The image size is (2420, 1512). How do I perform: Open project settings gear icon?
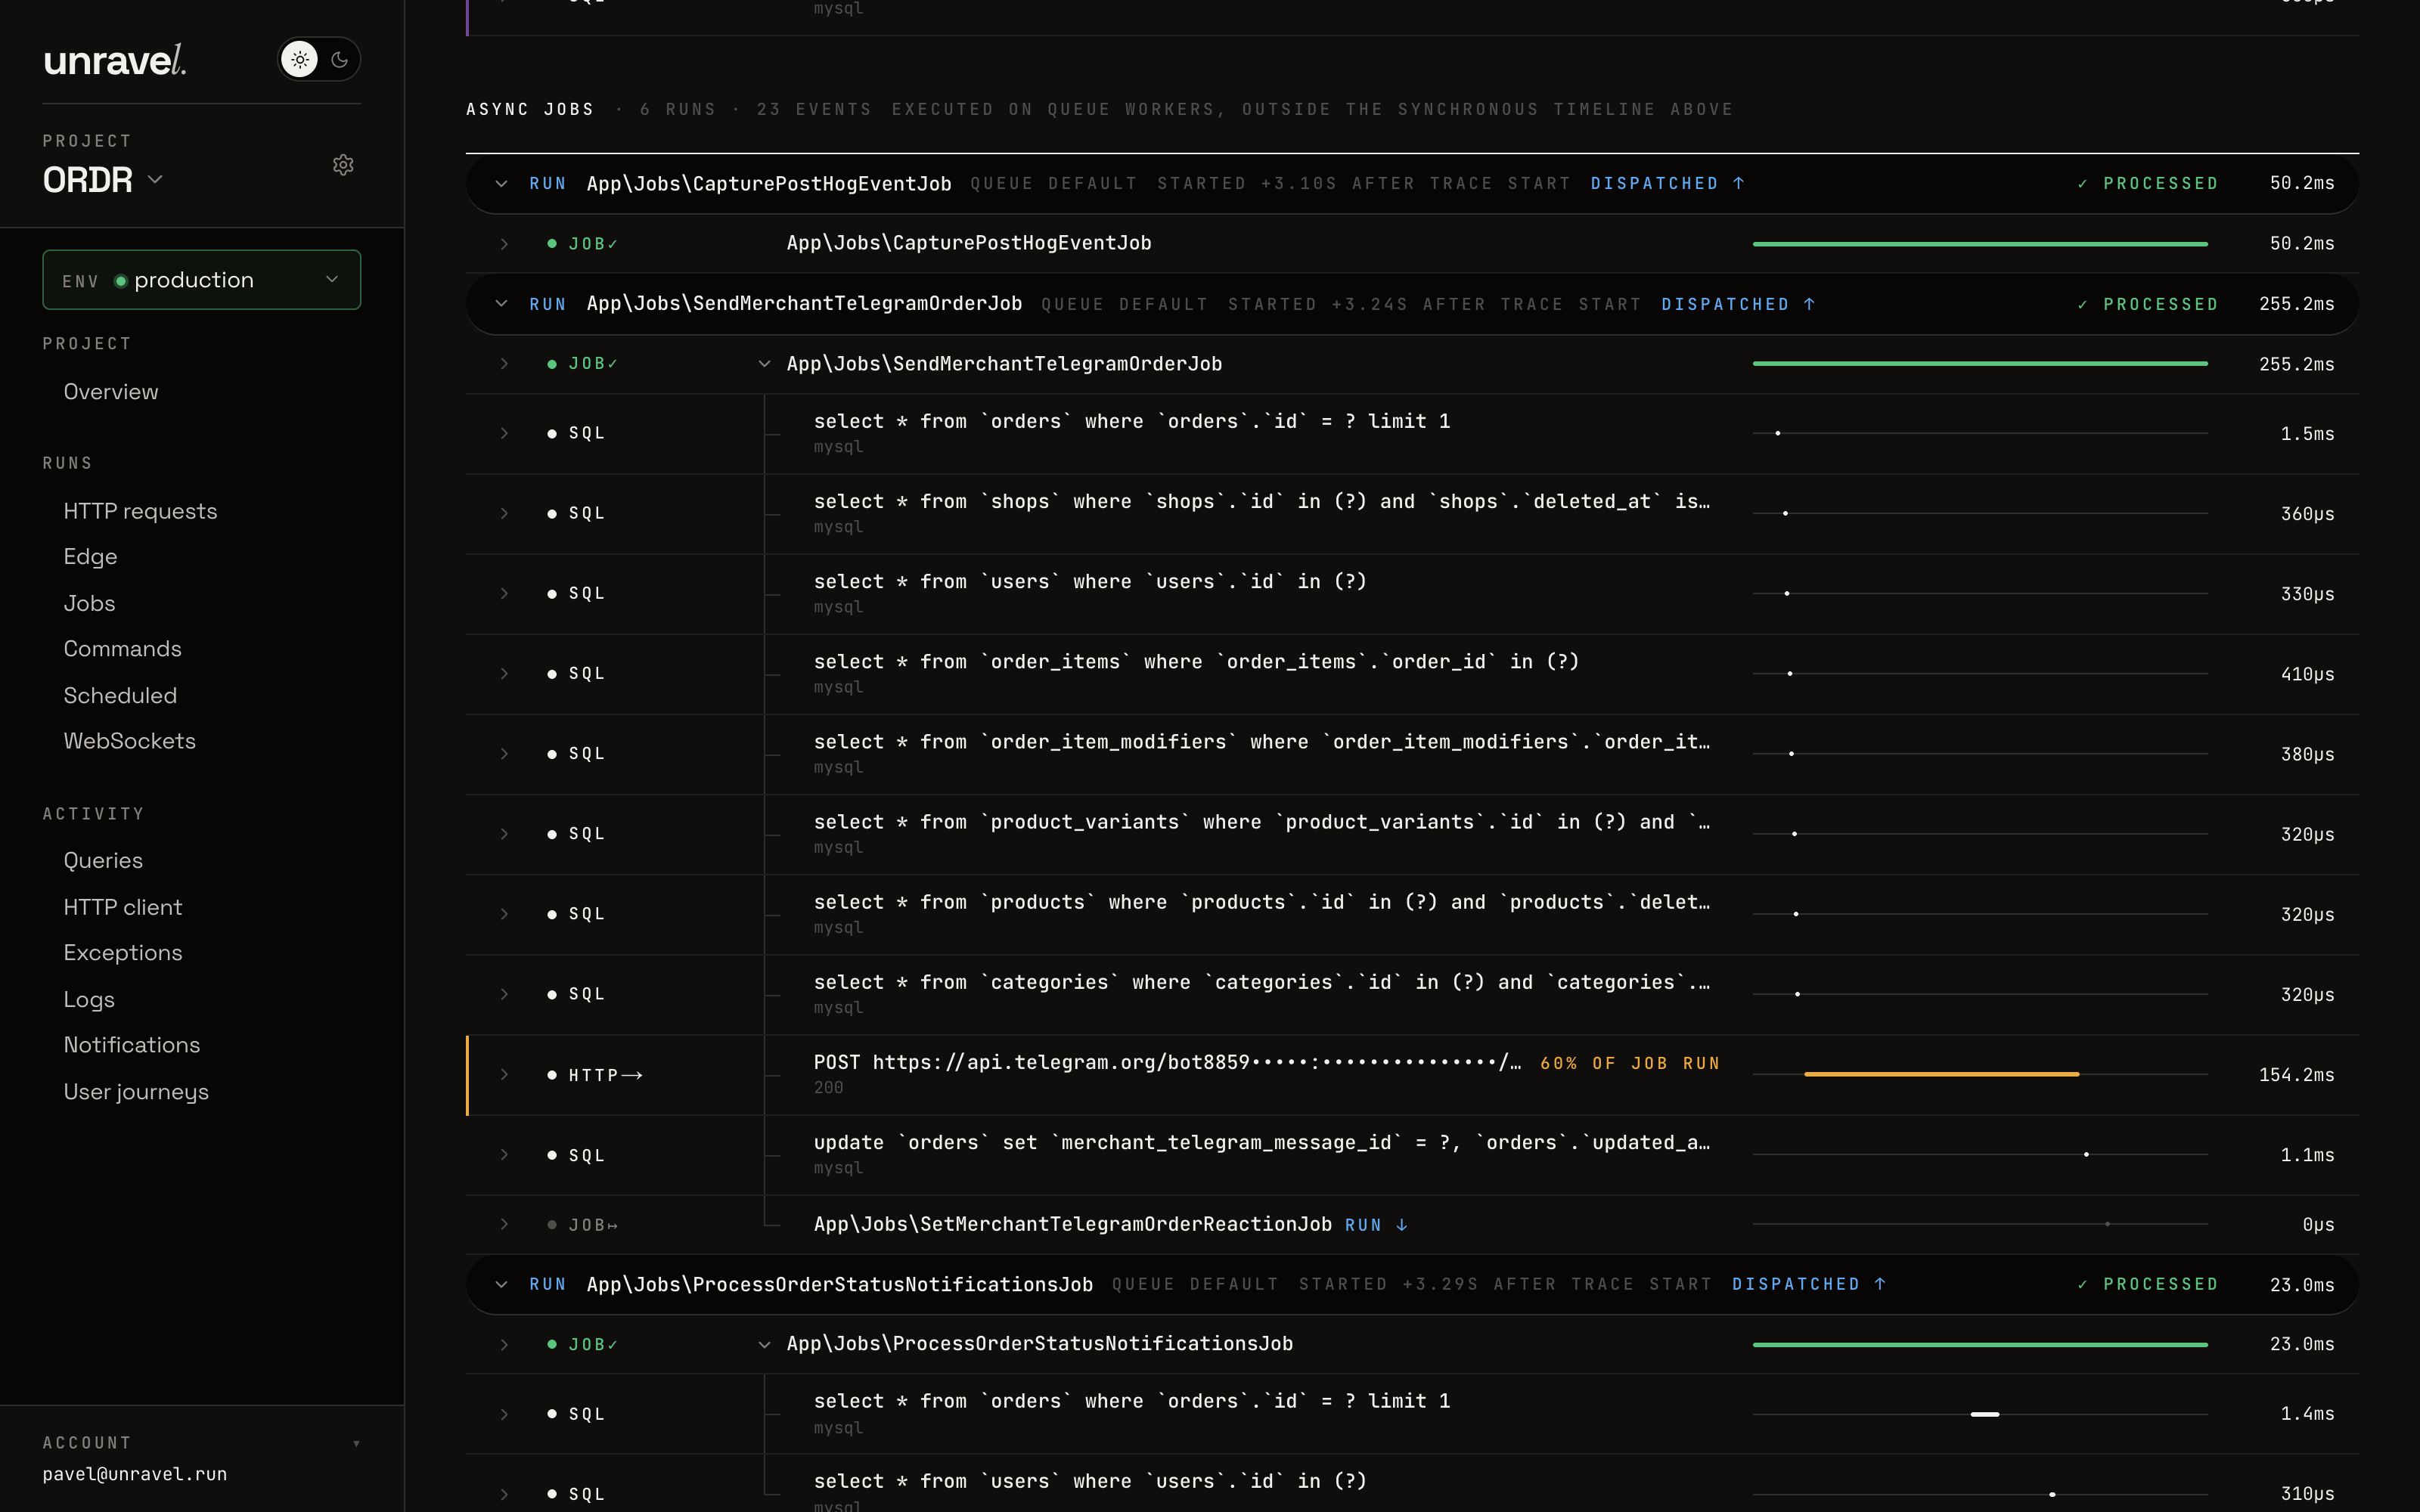pyautogui.click(x=343, y=165)
